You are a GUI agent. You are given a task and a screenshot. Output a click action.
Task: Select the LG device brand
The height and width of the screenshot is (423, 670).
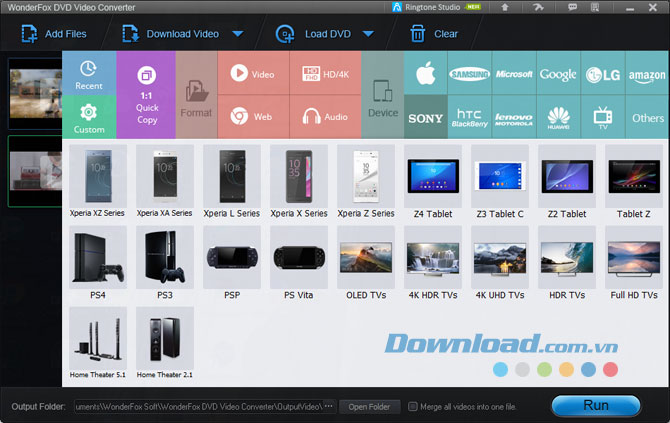click(603, 73)
